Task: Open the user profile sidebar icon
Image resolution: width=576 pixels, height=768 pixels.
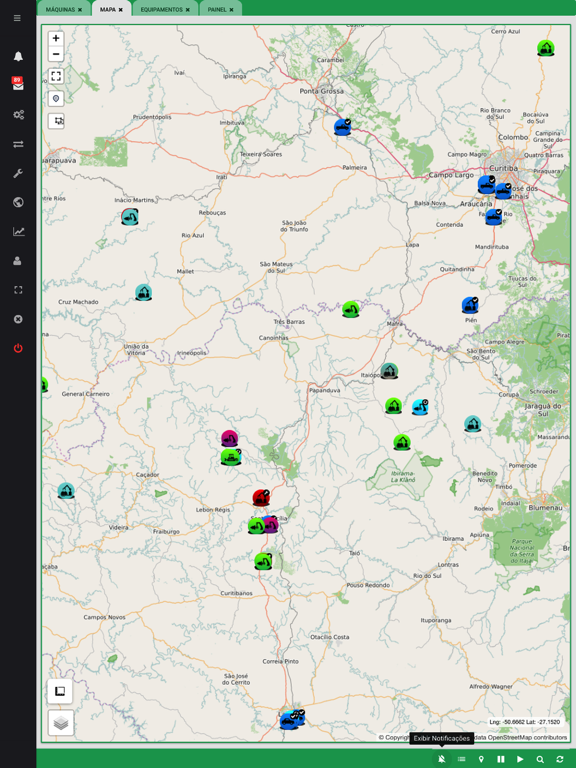Action: (x=18, y=261)
